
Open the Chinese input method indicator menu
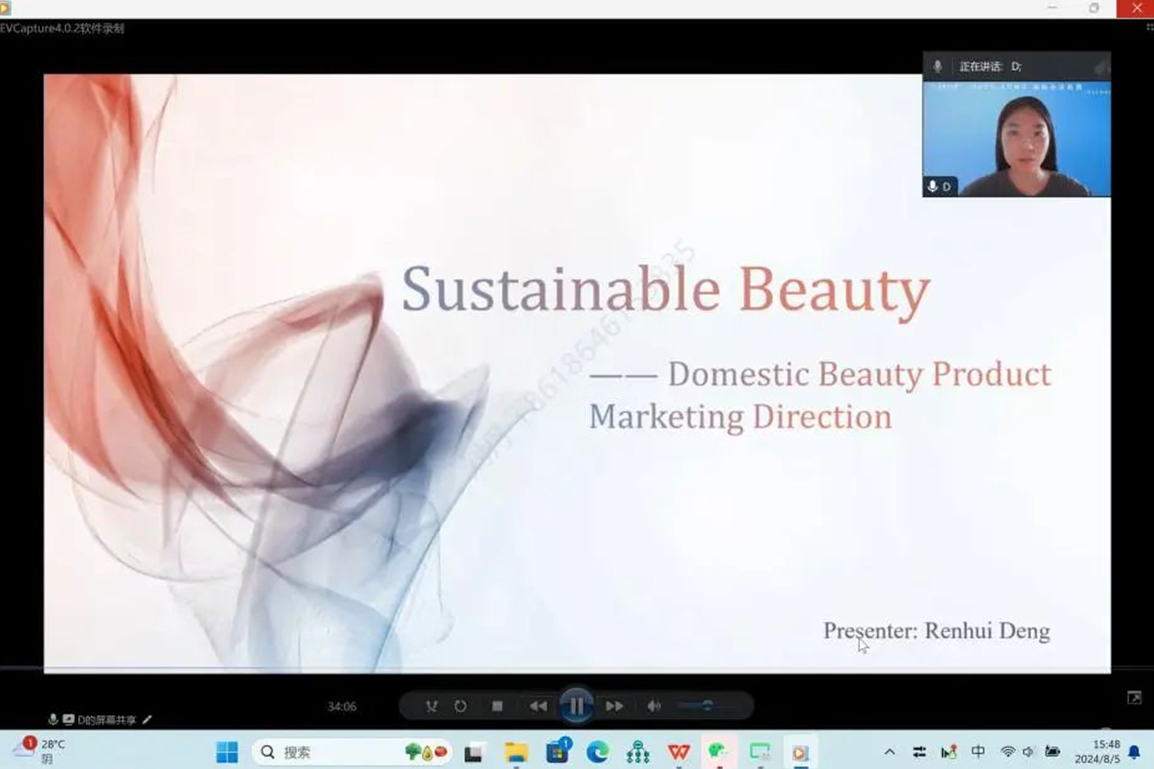click(x=978, y=752)
